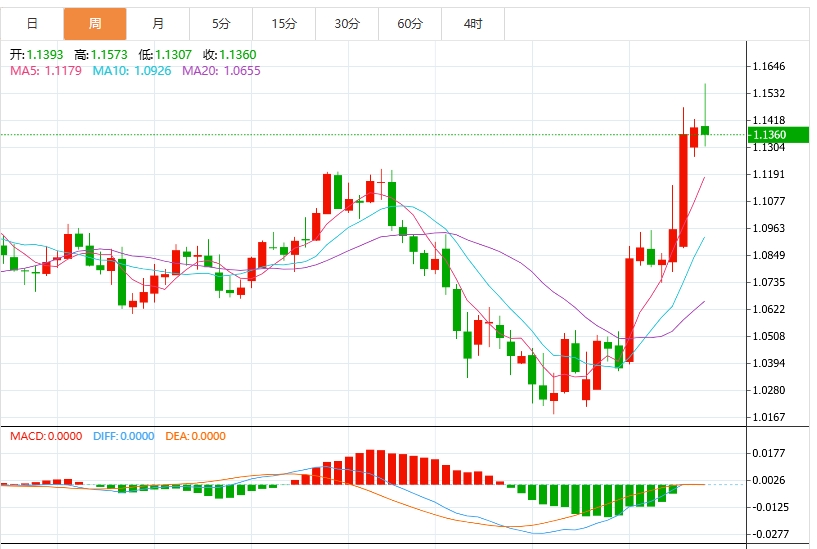Click the 收:1.1360 close price value
This screenshot has height=549, width=817.
coord(230,55)
